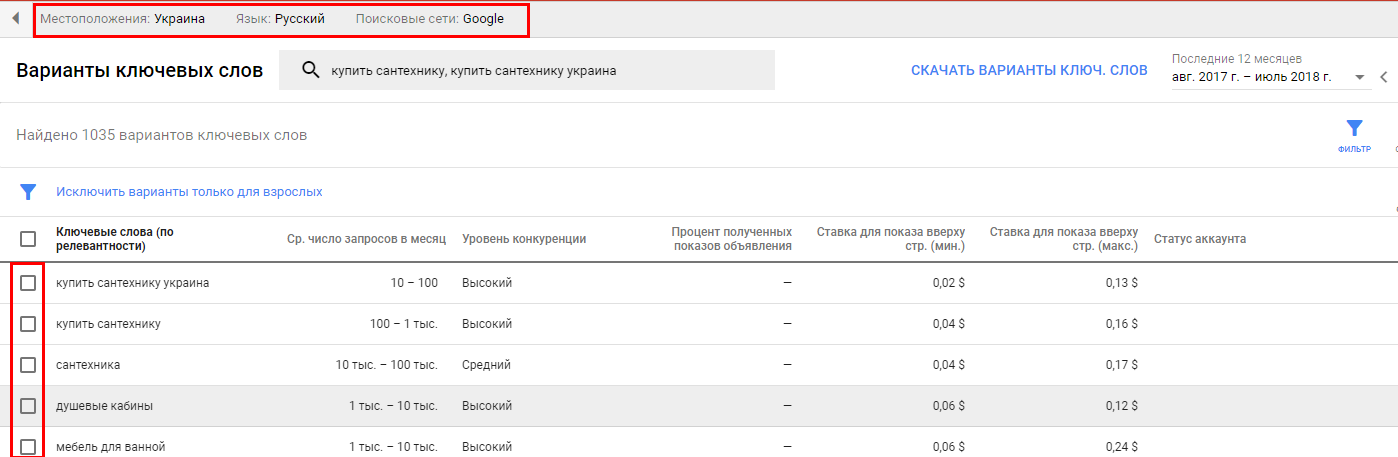Check the box for сантехника row

click(x=28, y=365)
